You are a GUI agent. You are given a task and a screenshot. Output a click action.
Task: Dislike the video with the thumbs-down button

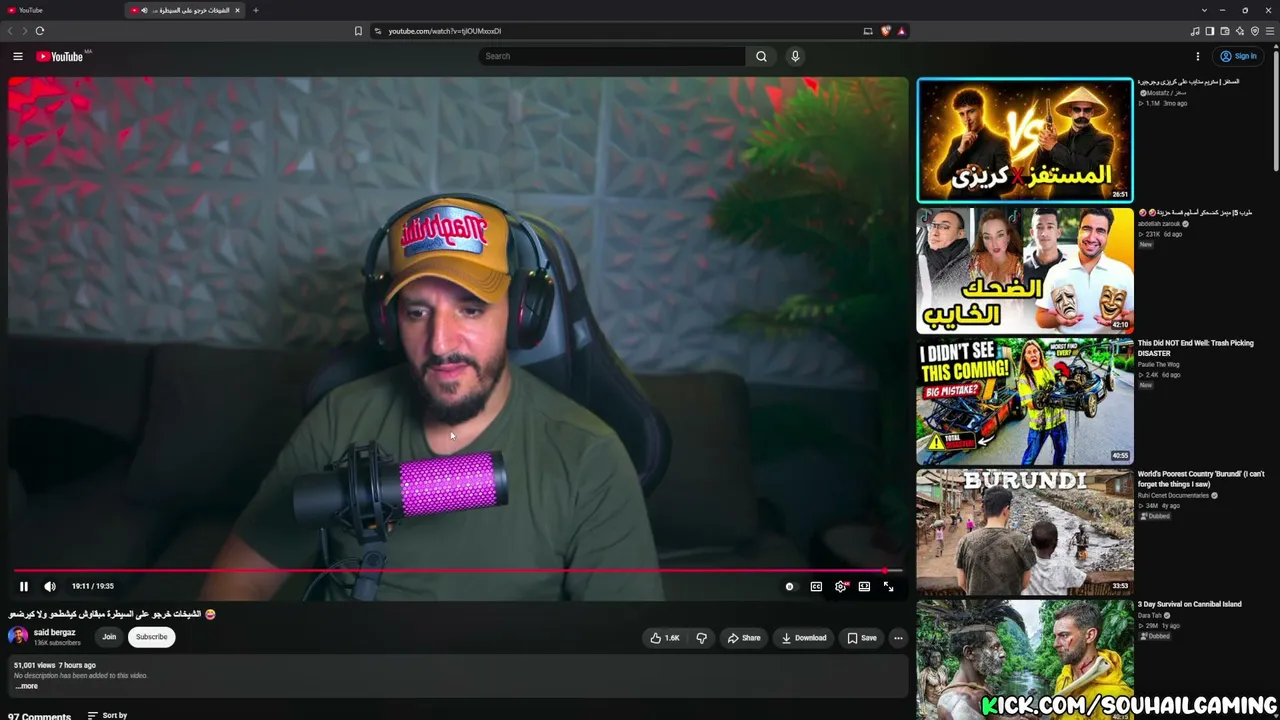[701, 638]
